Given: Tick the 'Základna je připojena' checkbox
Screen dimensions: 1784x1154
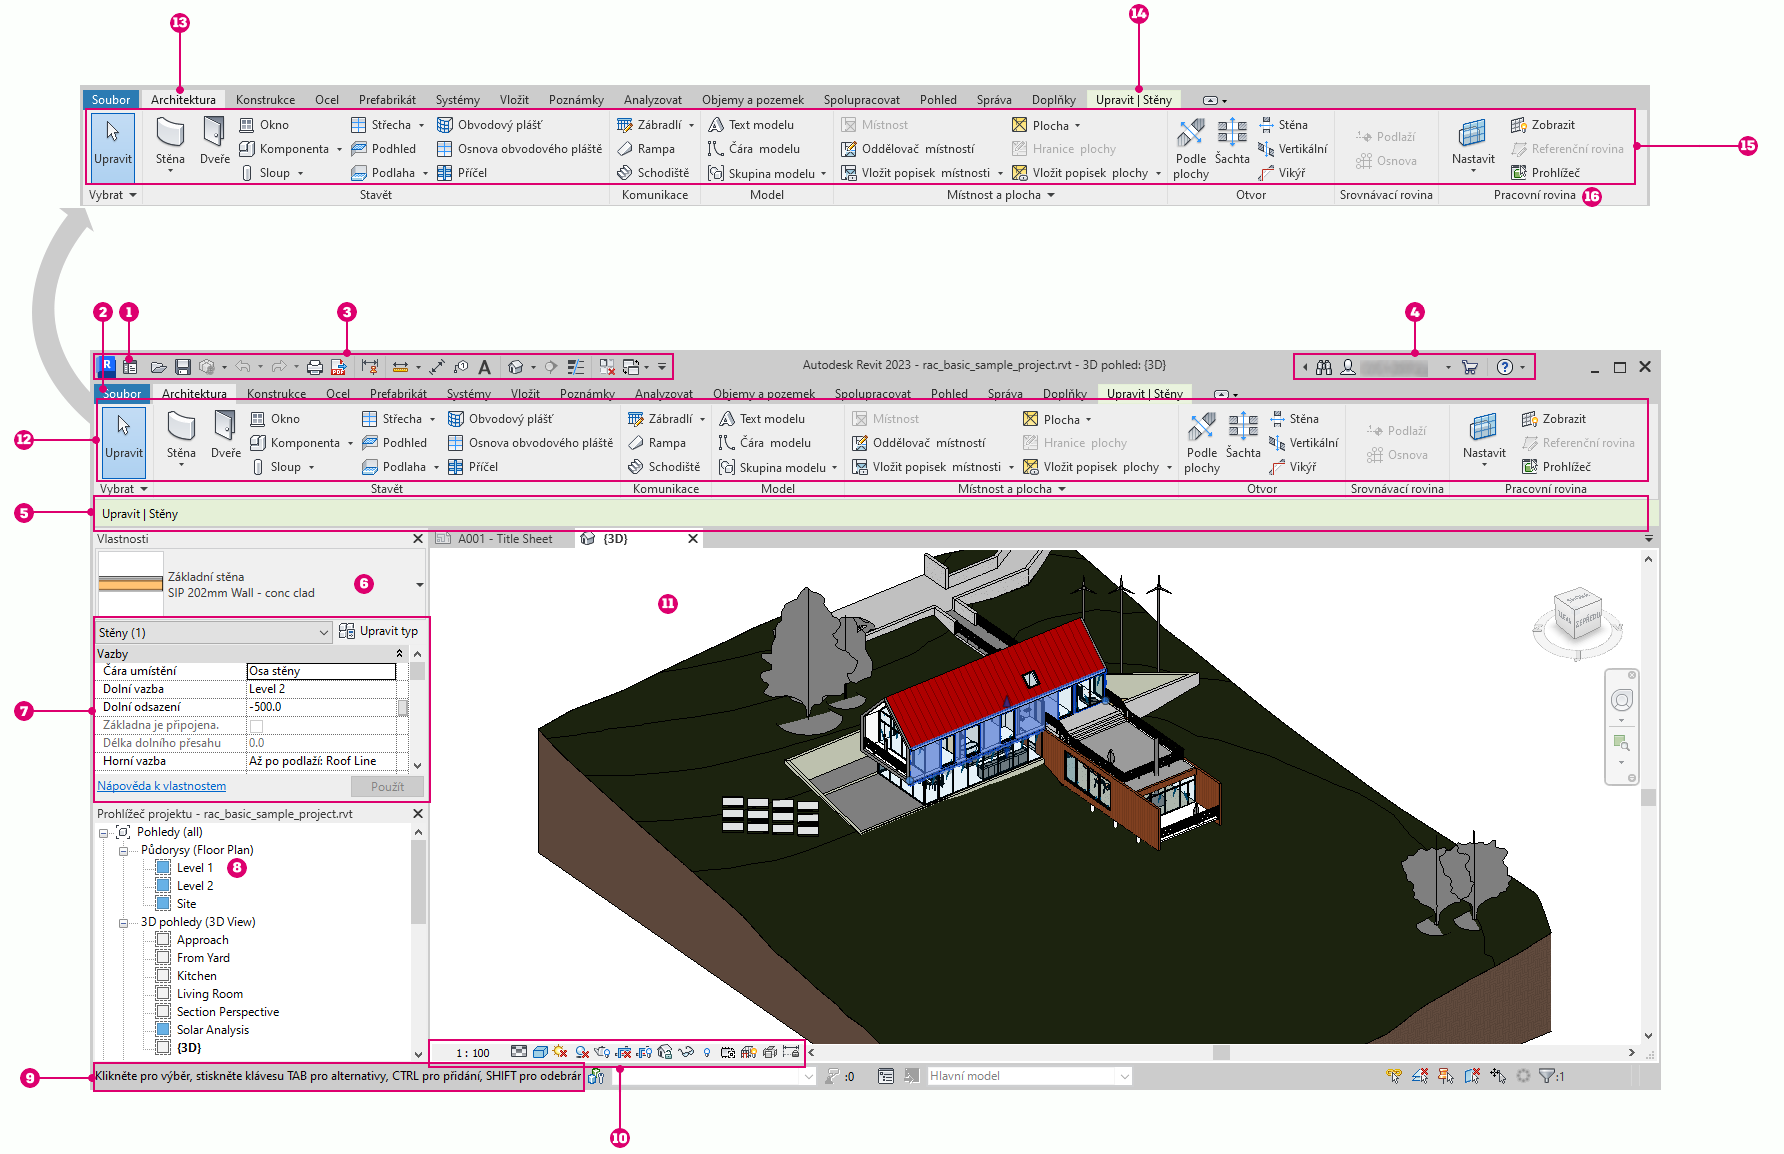Looking at the screenshot, I should coord(256,725).
